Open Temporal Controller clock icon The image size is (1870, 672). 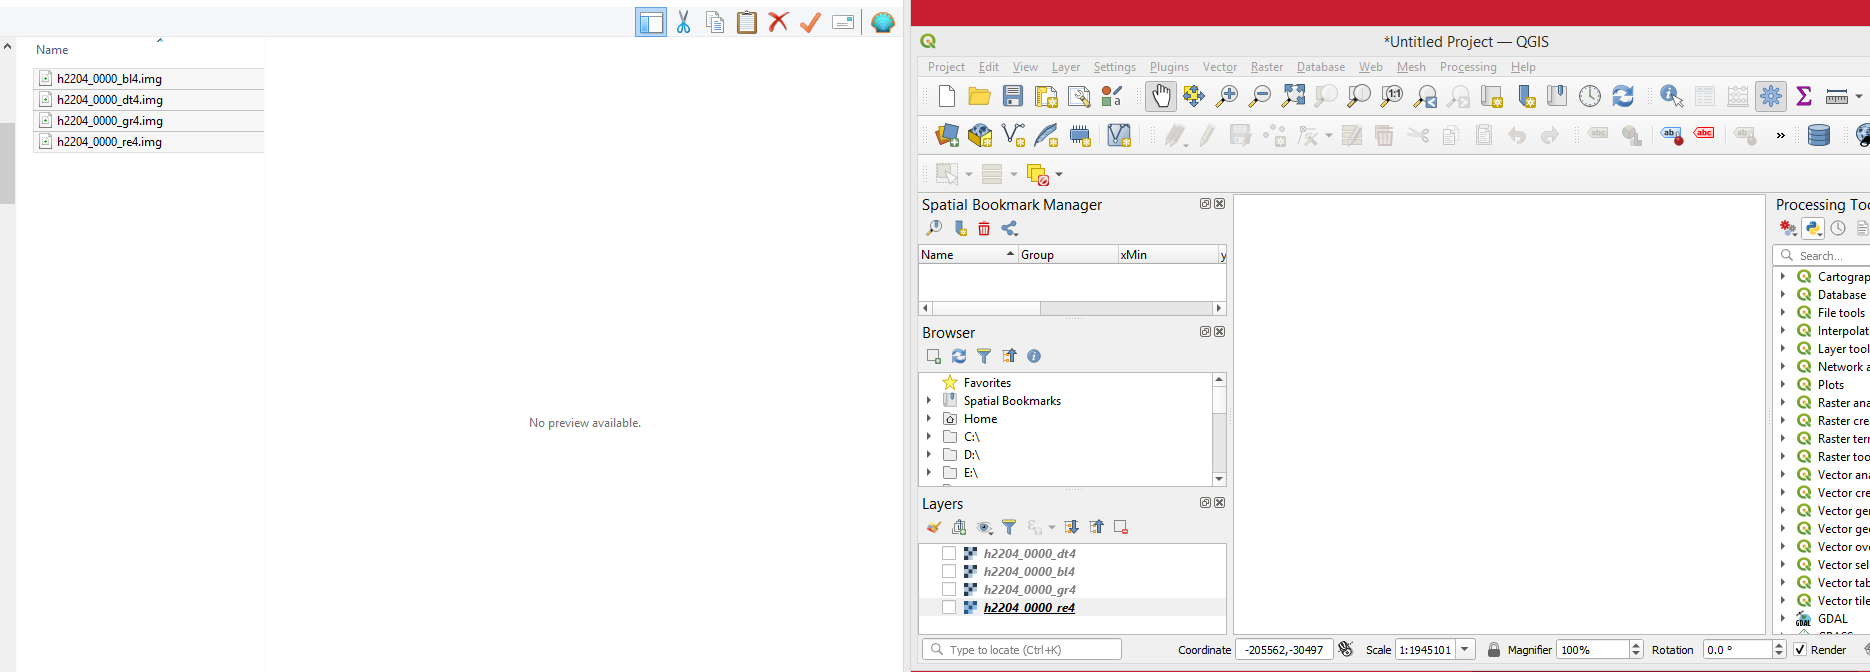coord(1590,96)
